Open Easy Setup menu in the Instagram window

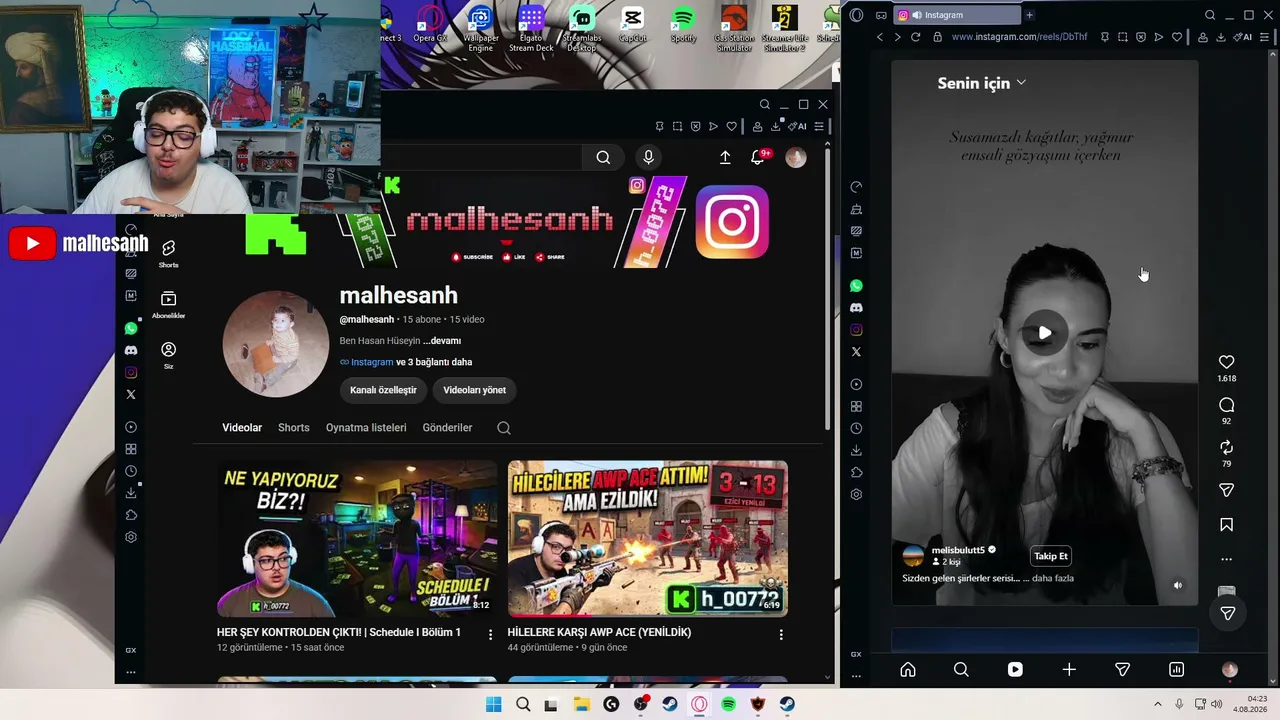[x=1264, y=37]
